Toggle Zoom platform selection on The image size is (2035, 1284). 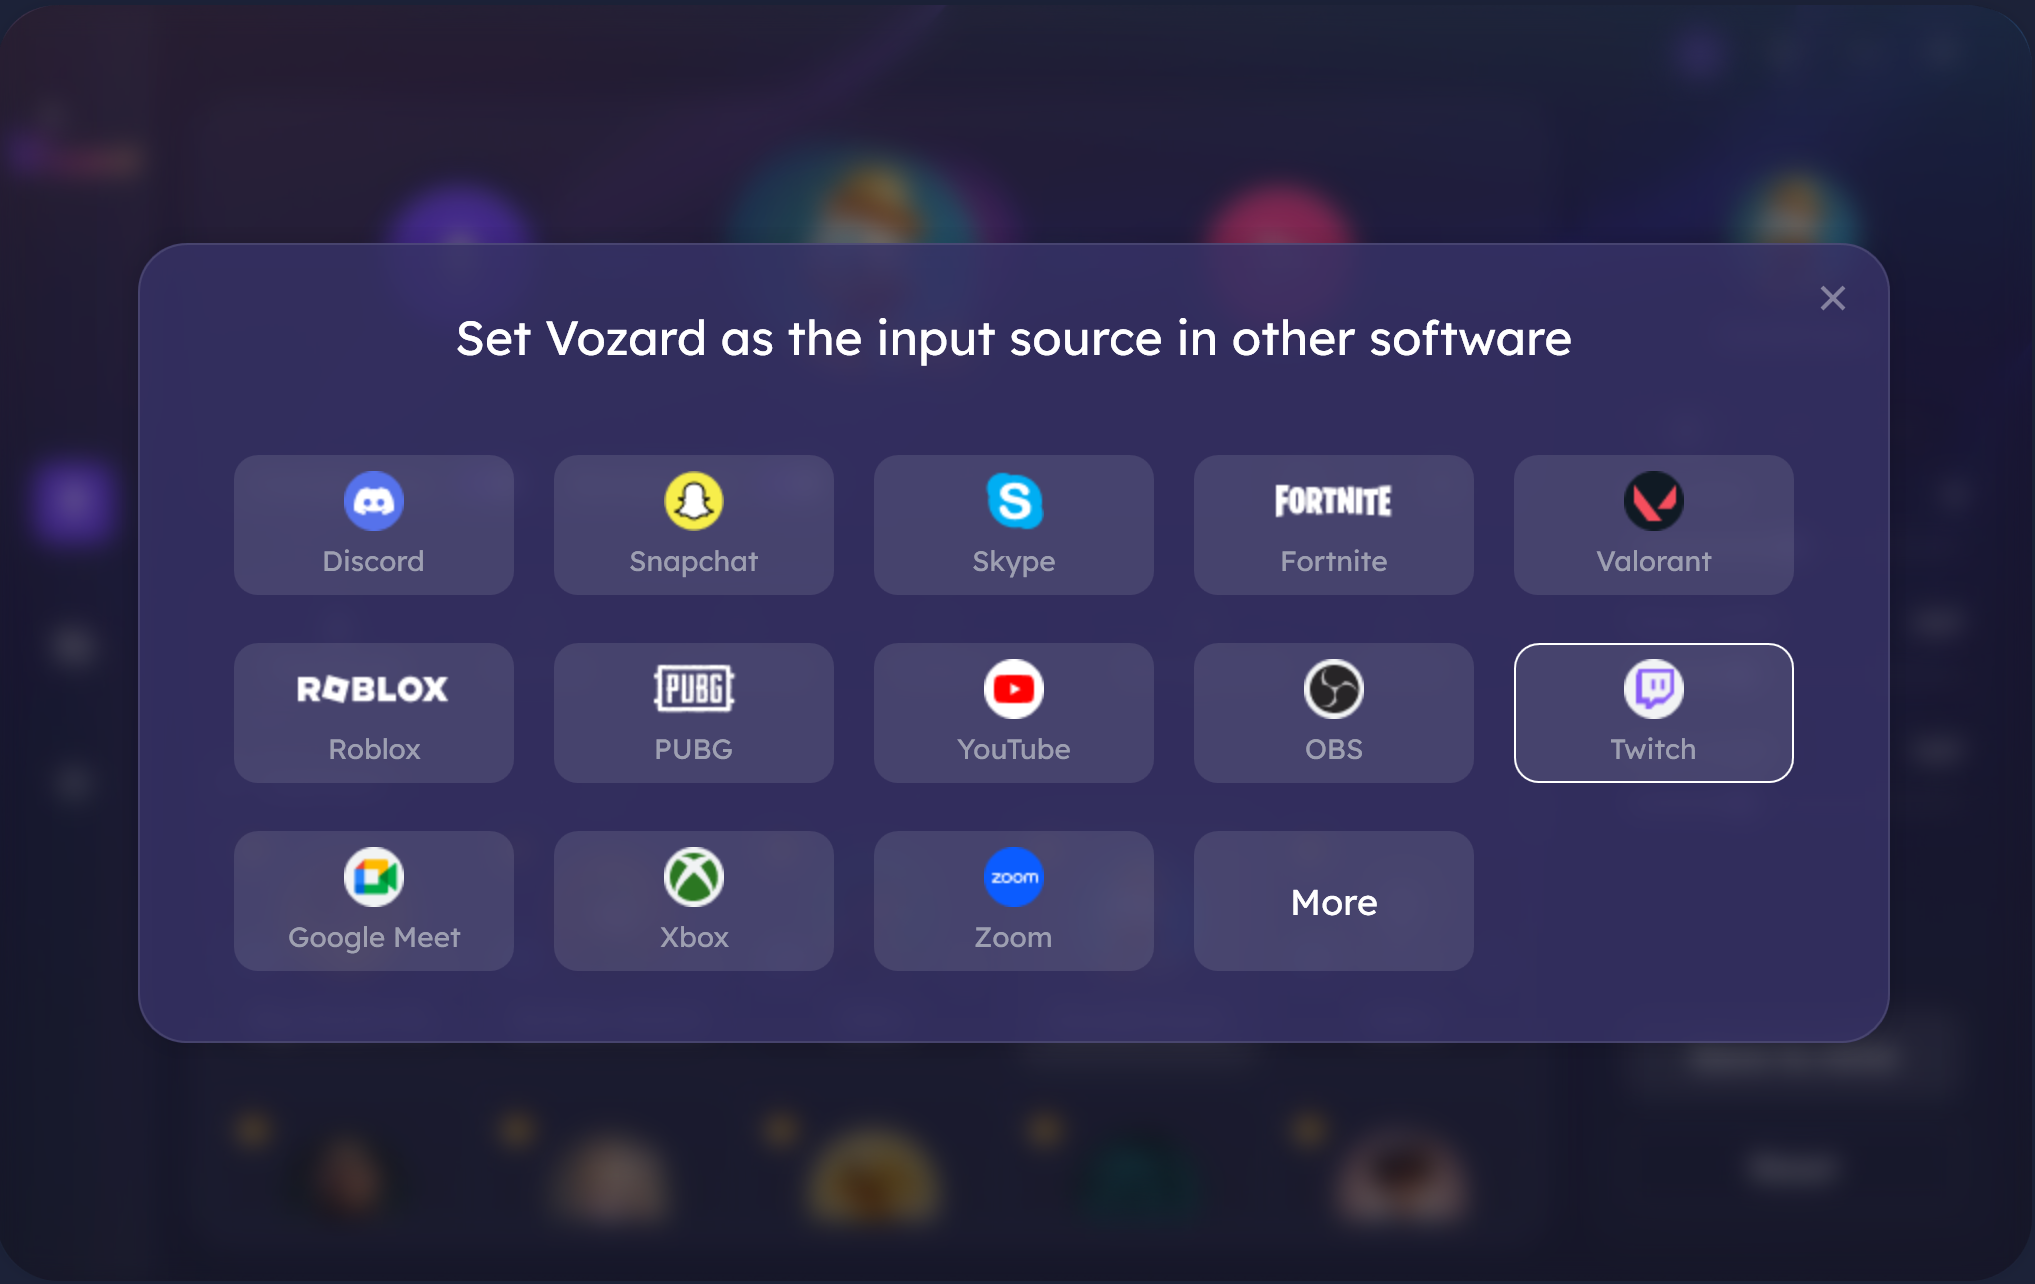click(x=1012, y=899)
